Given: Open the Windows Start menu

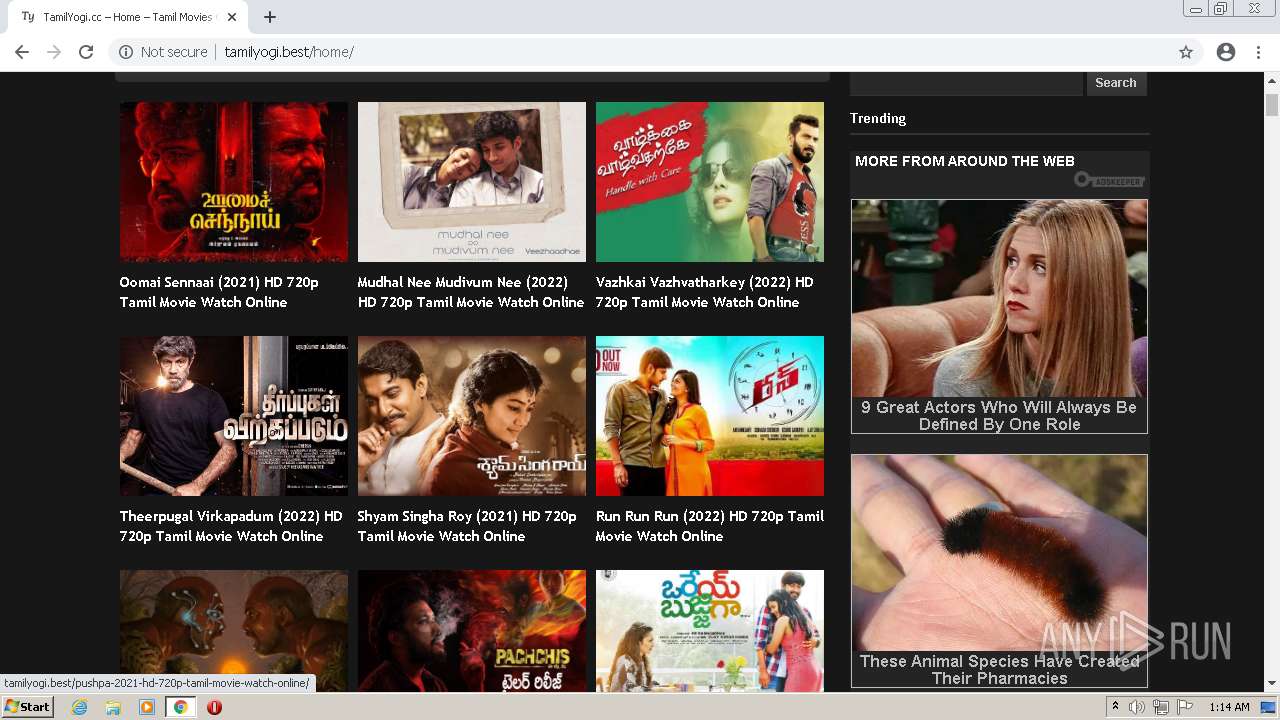Looking at the screenshot, I should click(x=28, y=707).
